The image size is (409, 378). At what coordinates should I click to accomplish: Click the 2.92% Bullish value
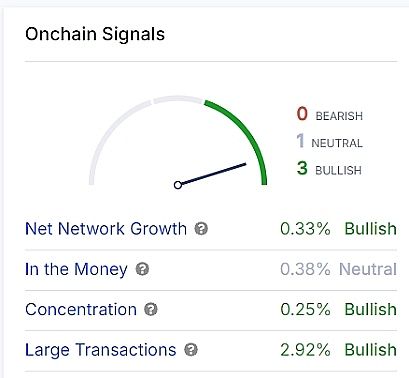click(338, 350)
